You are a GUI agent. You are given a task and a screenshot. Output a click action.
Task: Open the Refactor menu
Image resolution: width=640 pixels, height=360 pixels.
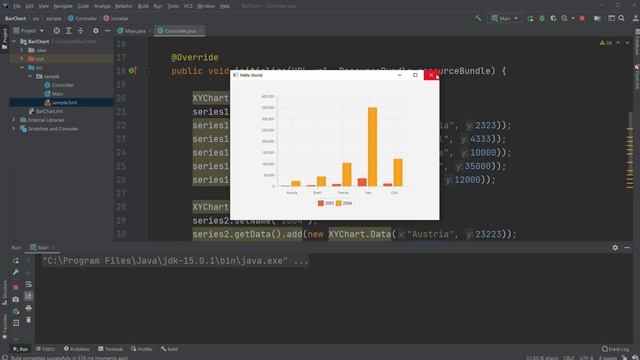(x=124, y=6)
